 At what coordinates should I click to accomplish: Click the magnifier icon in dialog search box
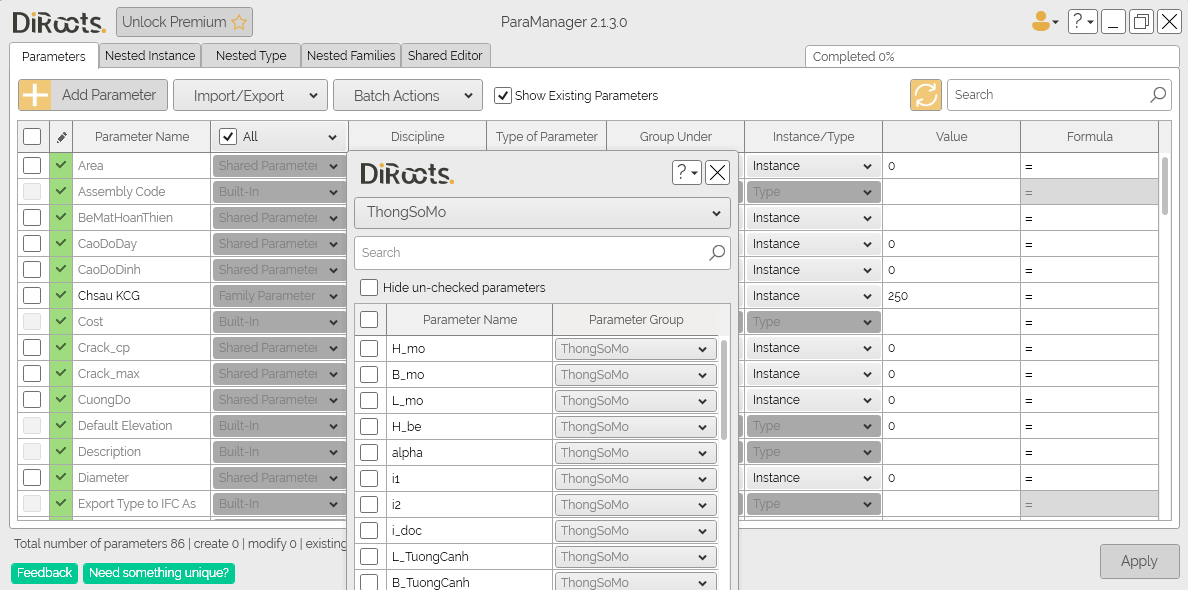717,253
